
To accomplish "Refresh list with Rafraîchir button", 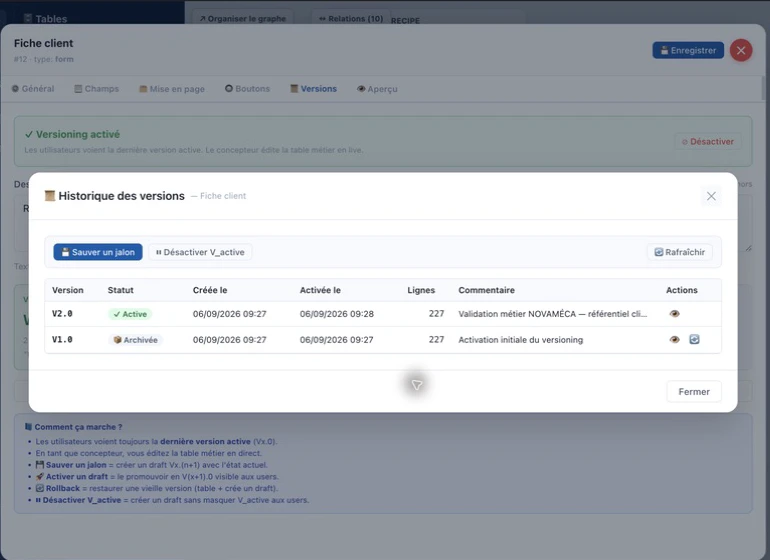I will coord(680,252).
